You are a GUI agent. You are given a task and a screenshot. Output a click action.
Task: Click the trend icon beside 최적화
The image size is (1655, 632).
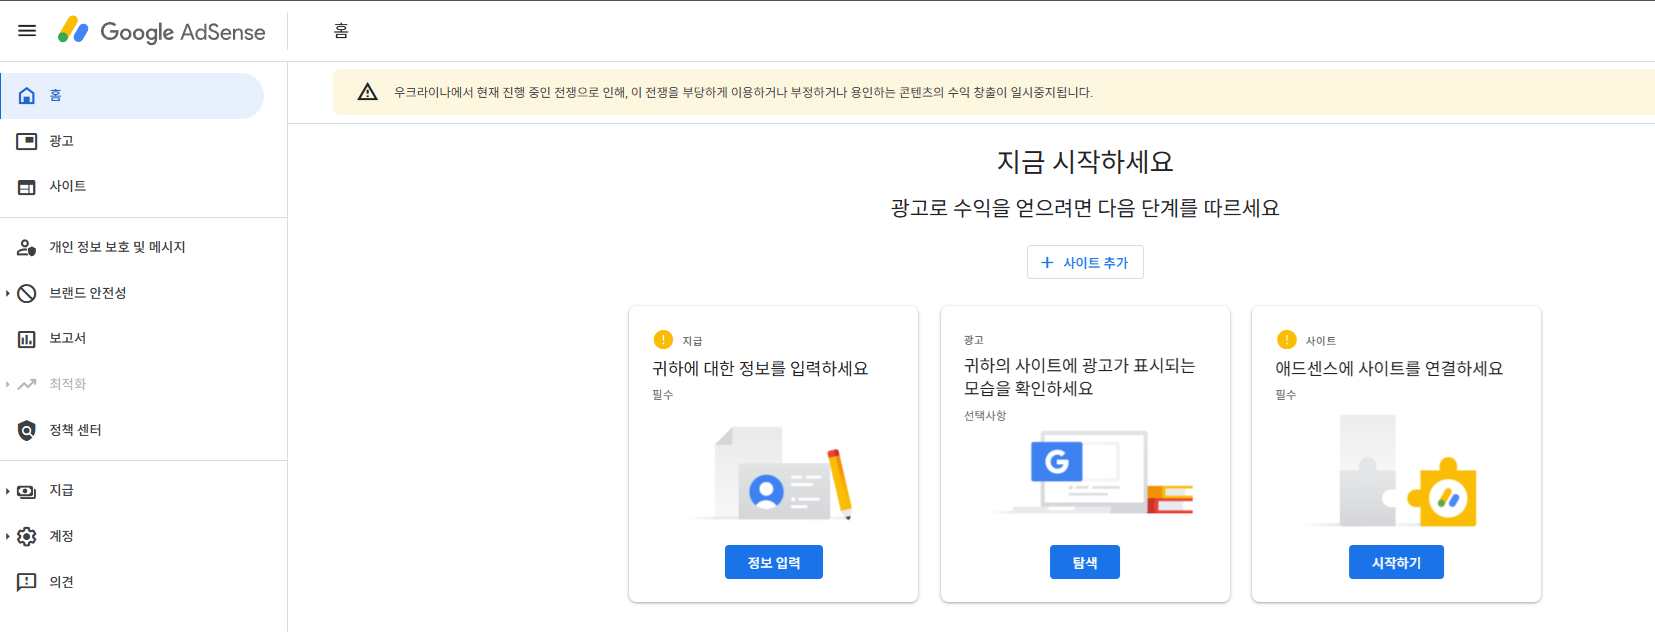point(27,384)
